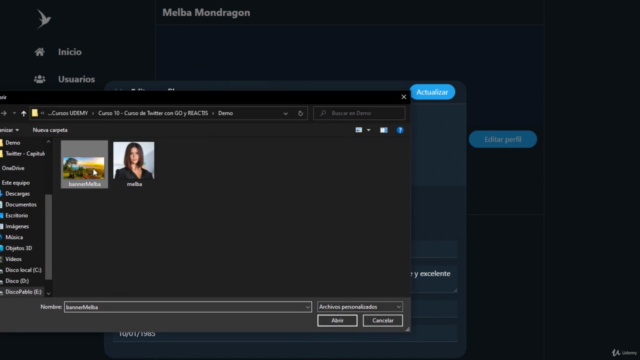The image size is (640, 360).
Task: Open Documentos in navigation pane
Action: 21,204
